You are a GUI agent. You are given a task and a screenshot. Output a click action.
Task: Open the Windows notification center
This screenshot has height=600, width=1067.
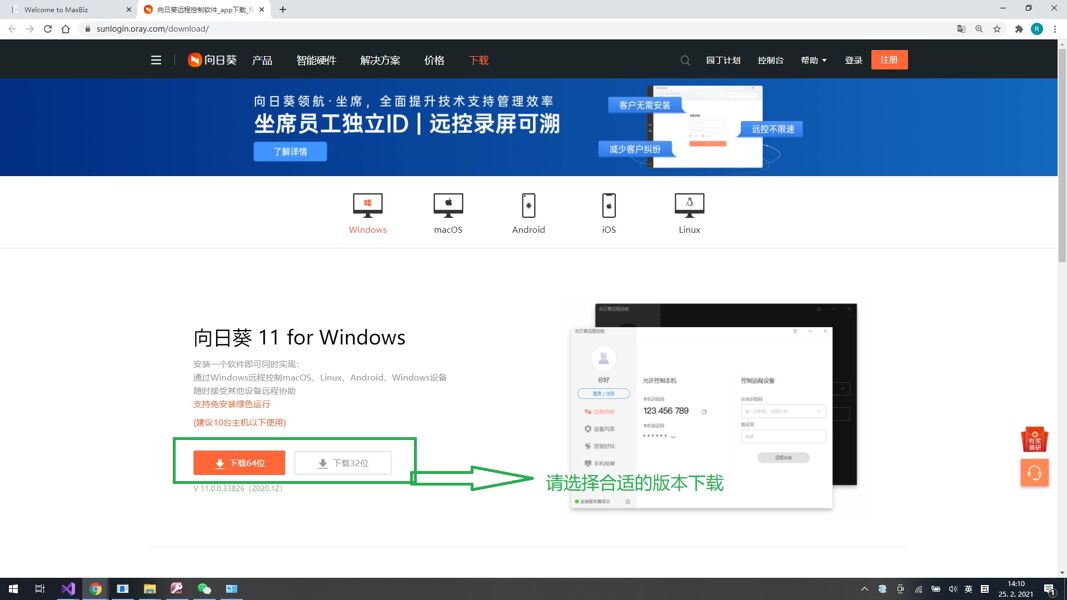pos(1051,588)
